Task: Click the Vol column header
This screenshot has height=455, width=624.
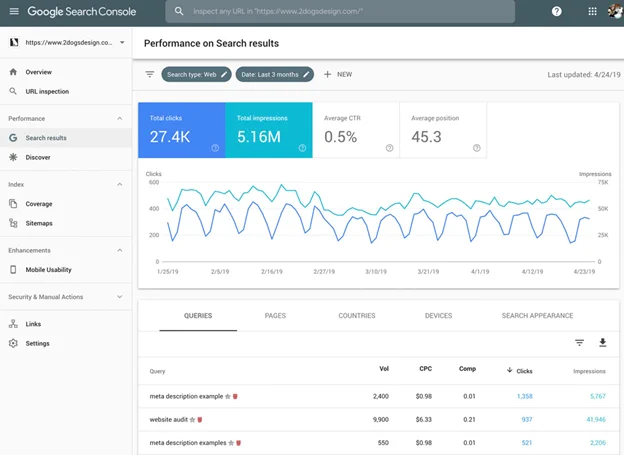Action: coord(384,369)
